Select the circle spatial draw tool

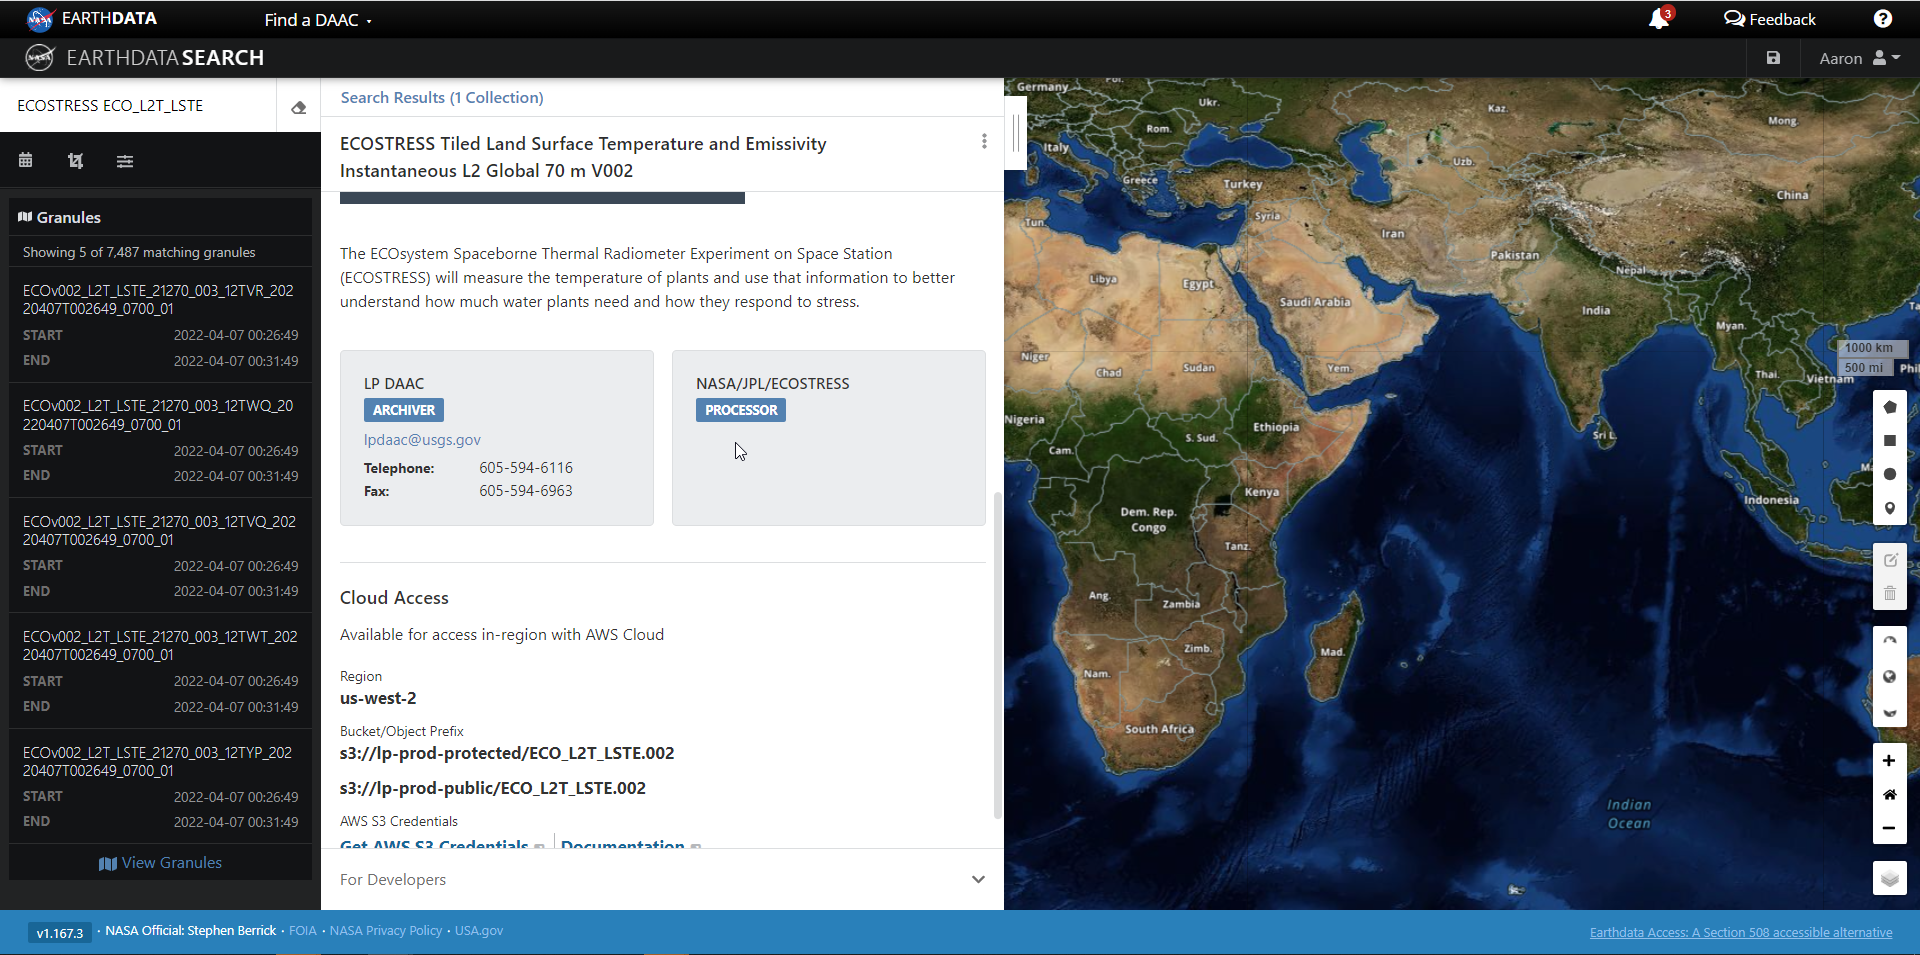point(1889,474)
